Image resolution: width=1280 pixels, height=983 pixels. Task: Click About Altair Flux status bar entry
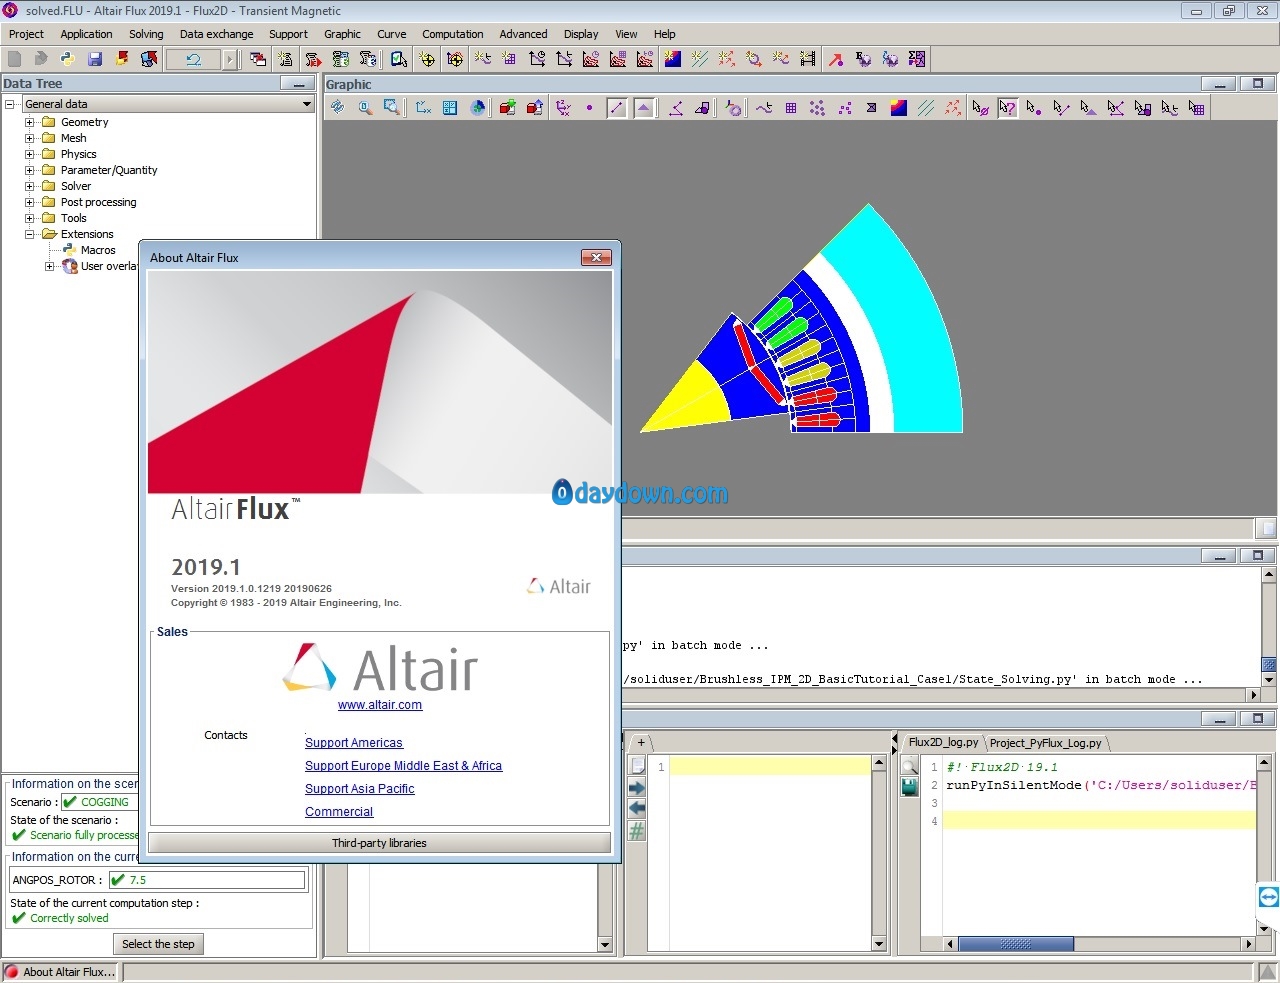(60, 972)
